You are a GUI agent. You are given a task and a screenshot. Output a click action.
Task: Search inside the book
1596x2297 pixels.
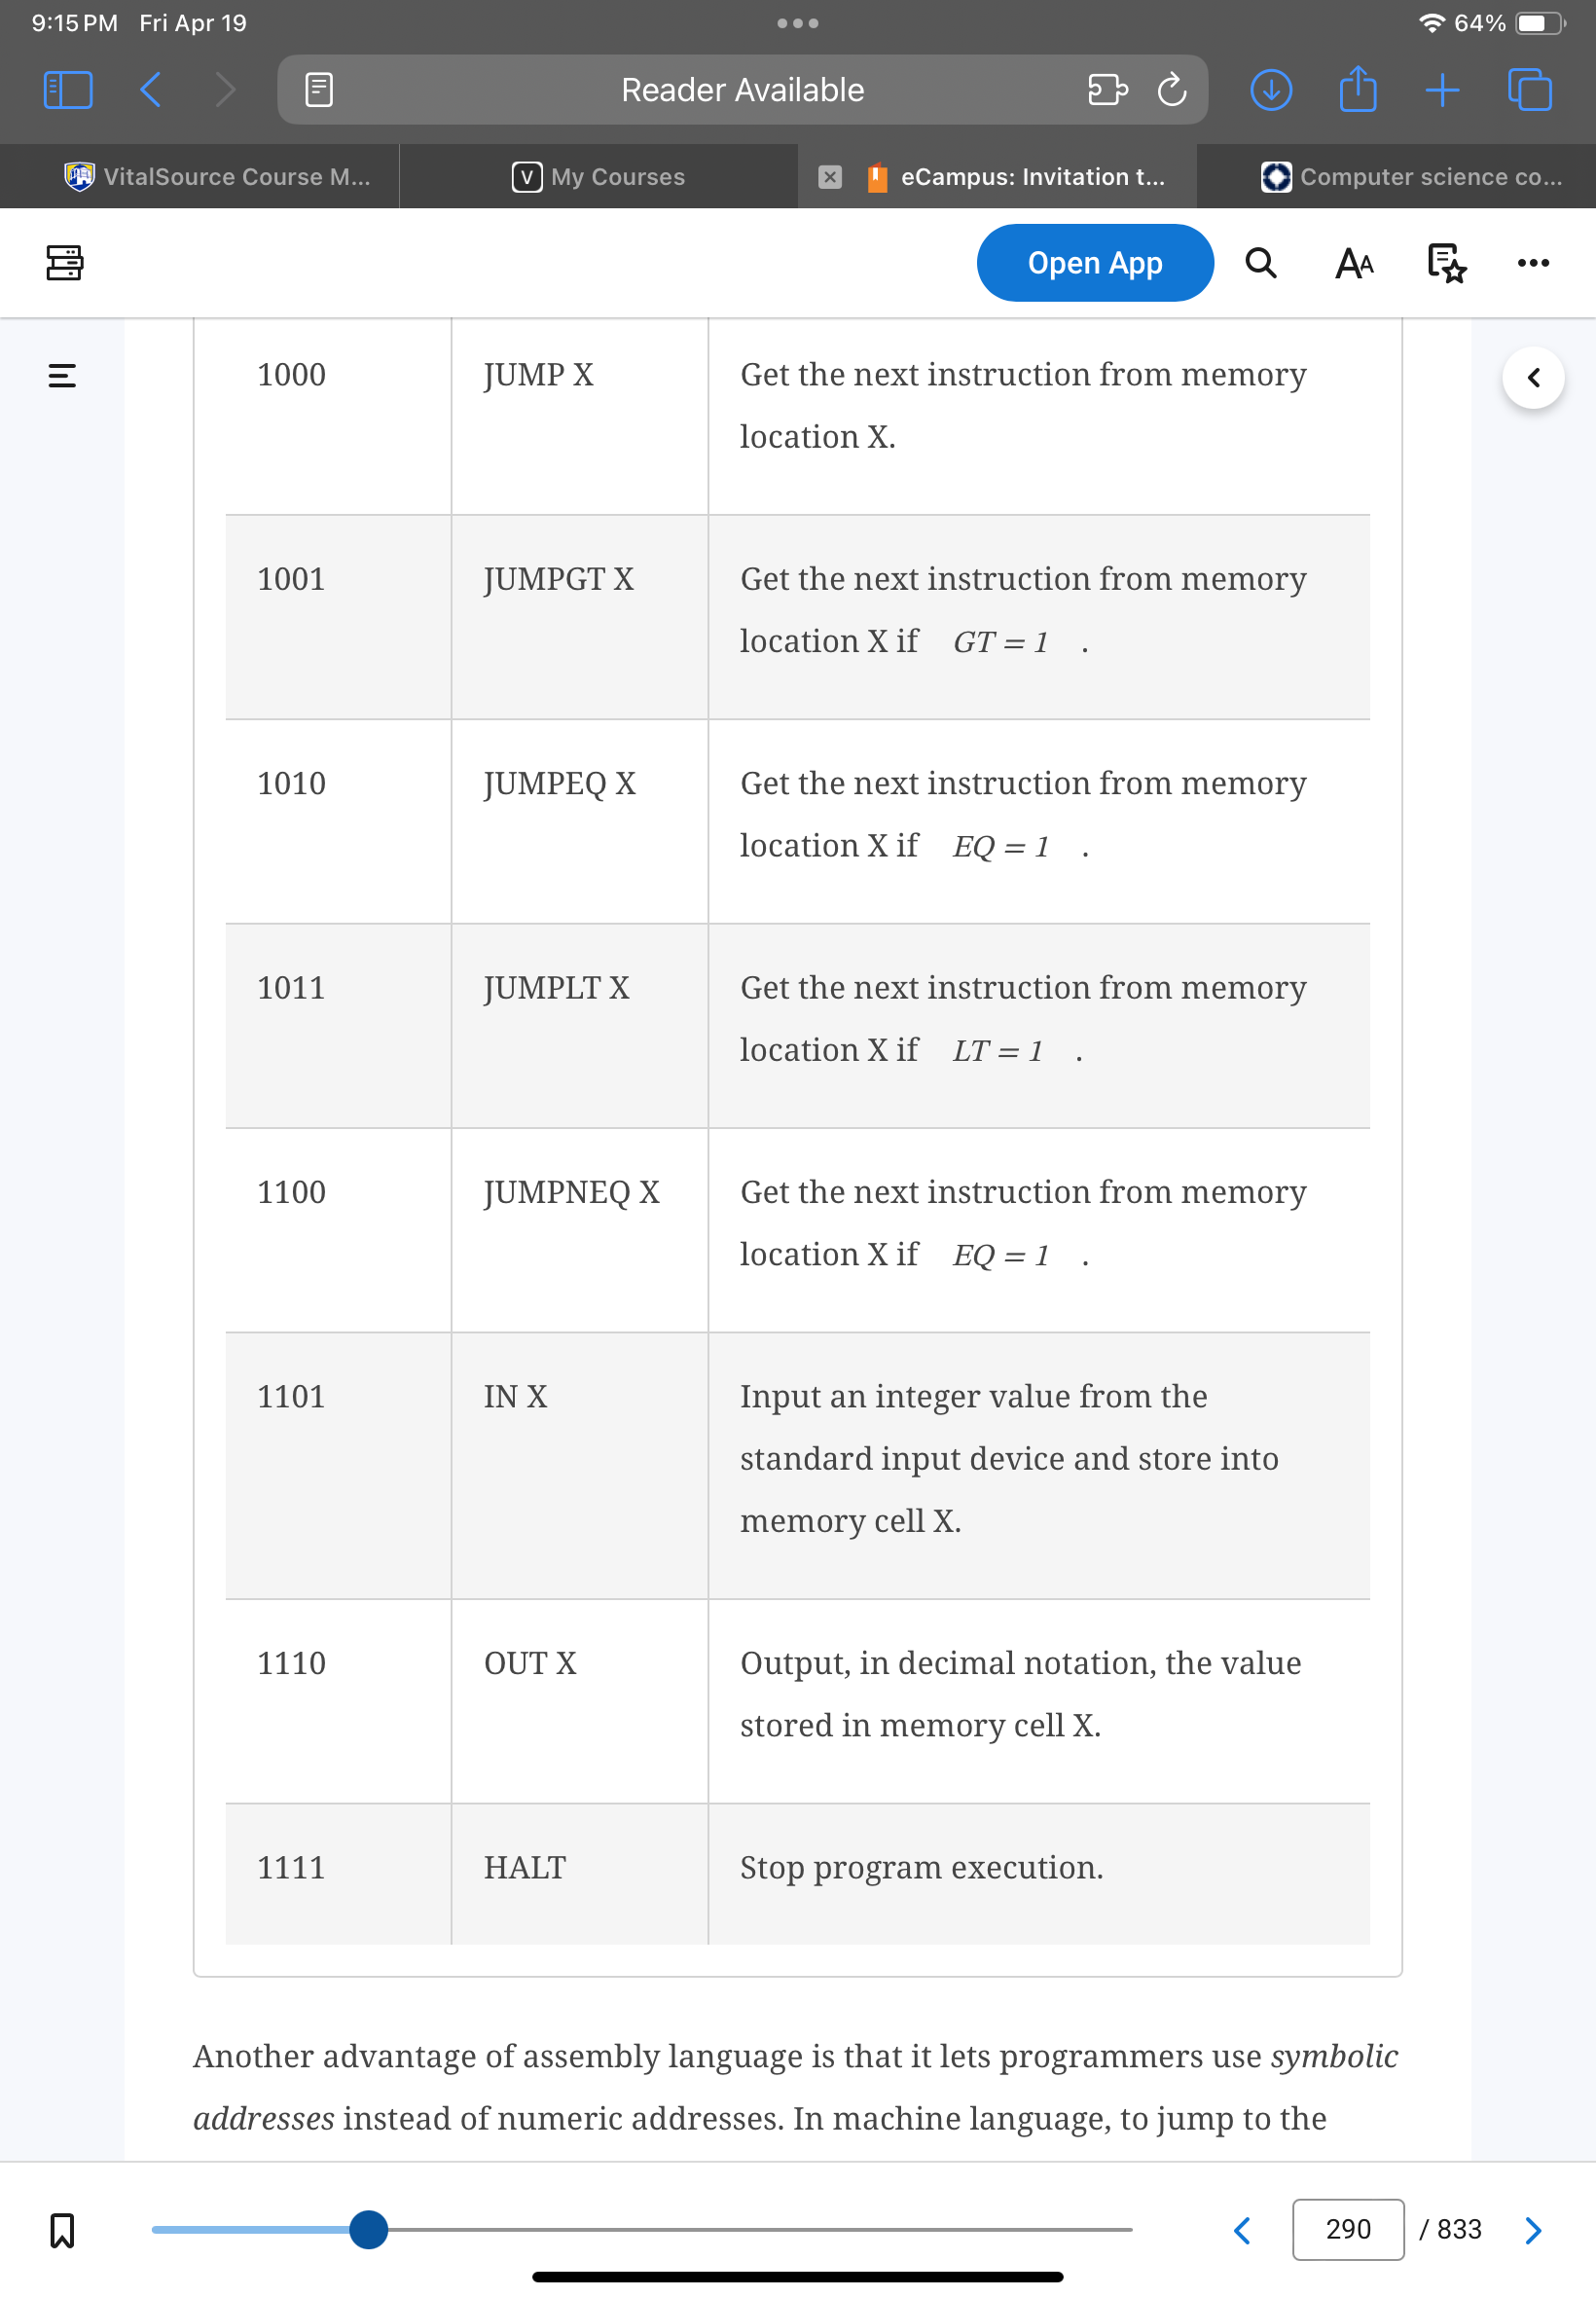[x=1260, y=263]
